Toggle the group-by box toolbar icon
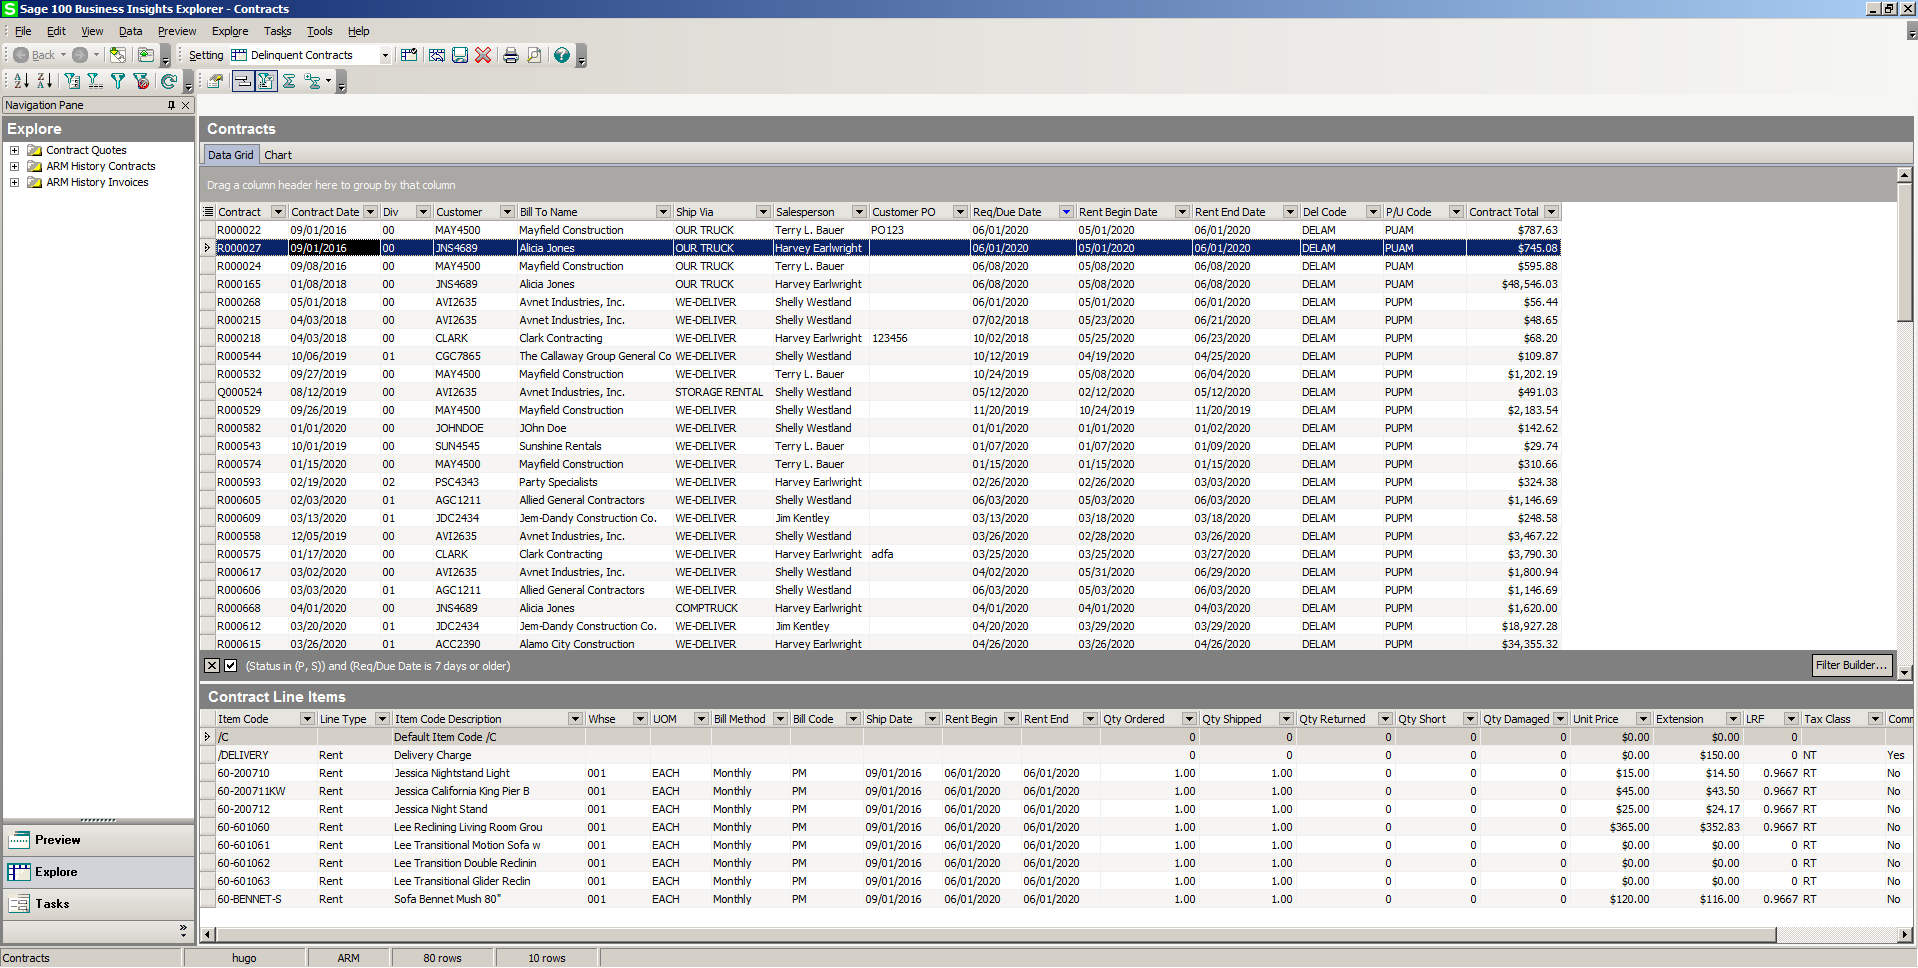The height and width of the screenshot is (968, 1918). pyautogui.click(x=242, y=81)
